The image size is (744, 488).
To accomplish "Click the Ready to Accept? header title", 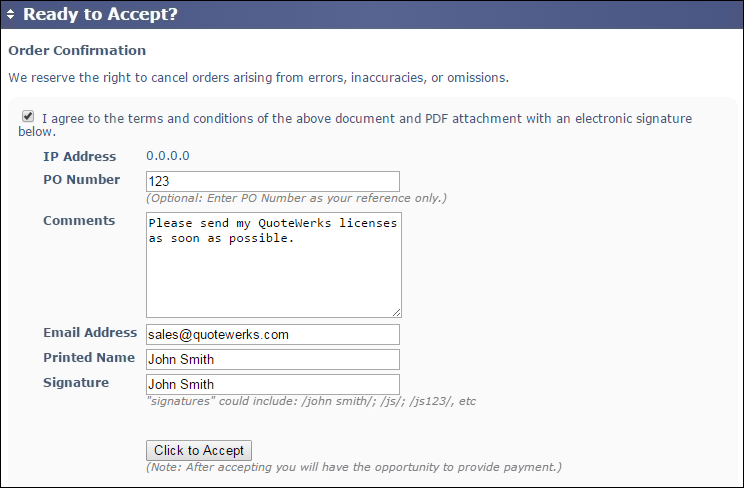I will coord(100,15).
